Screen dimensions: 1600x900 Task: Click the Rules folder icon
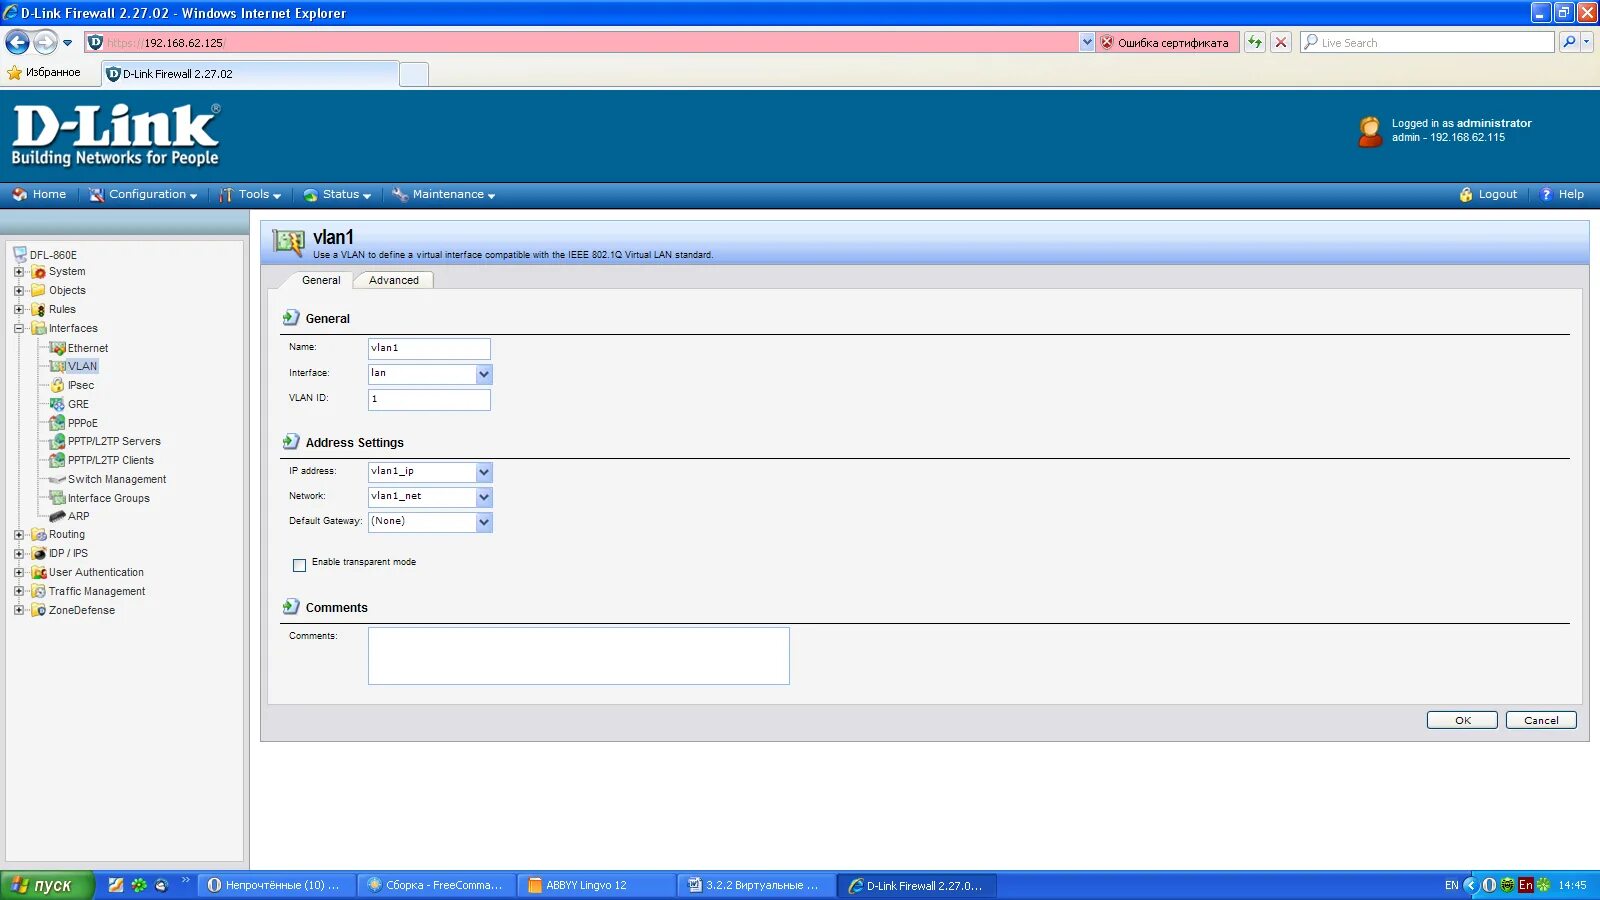pyautogui.click(x=39, y=309)
